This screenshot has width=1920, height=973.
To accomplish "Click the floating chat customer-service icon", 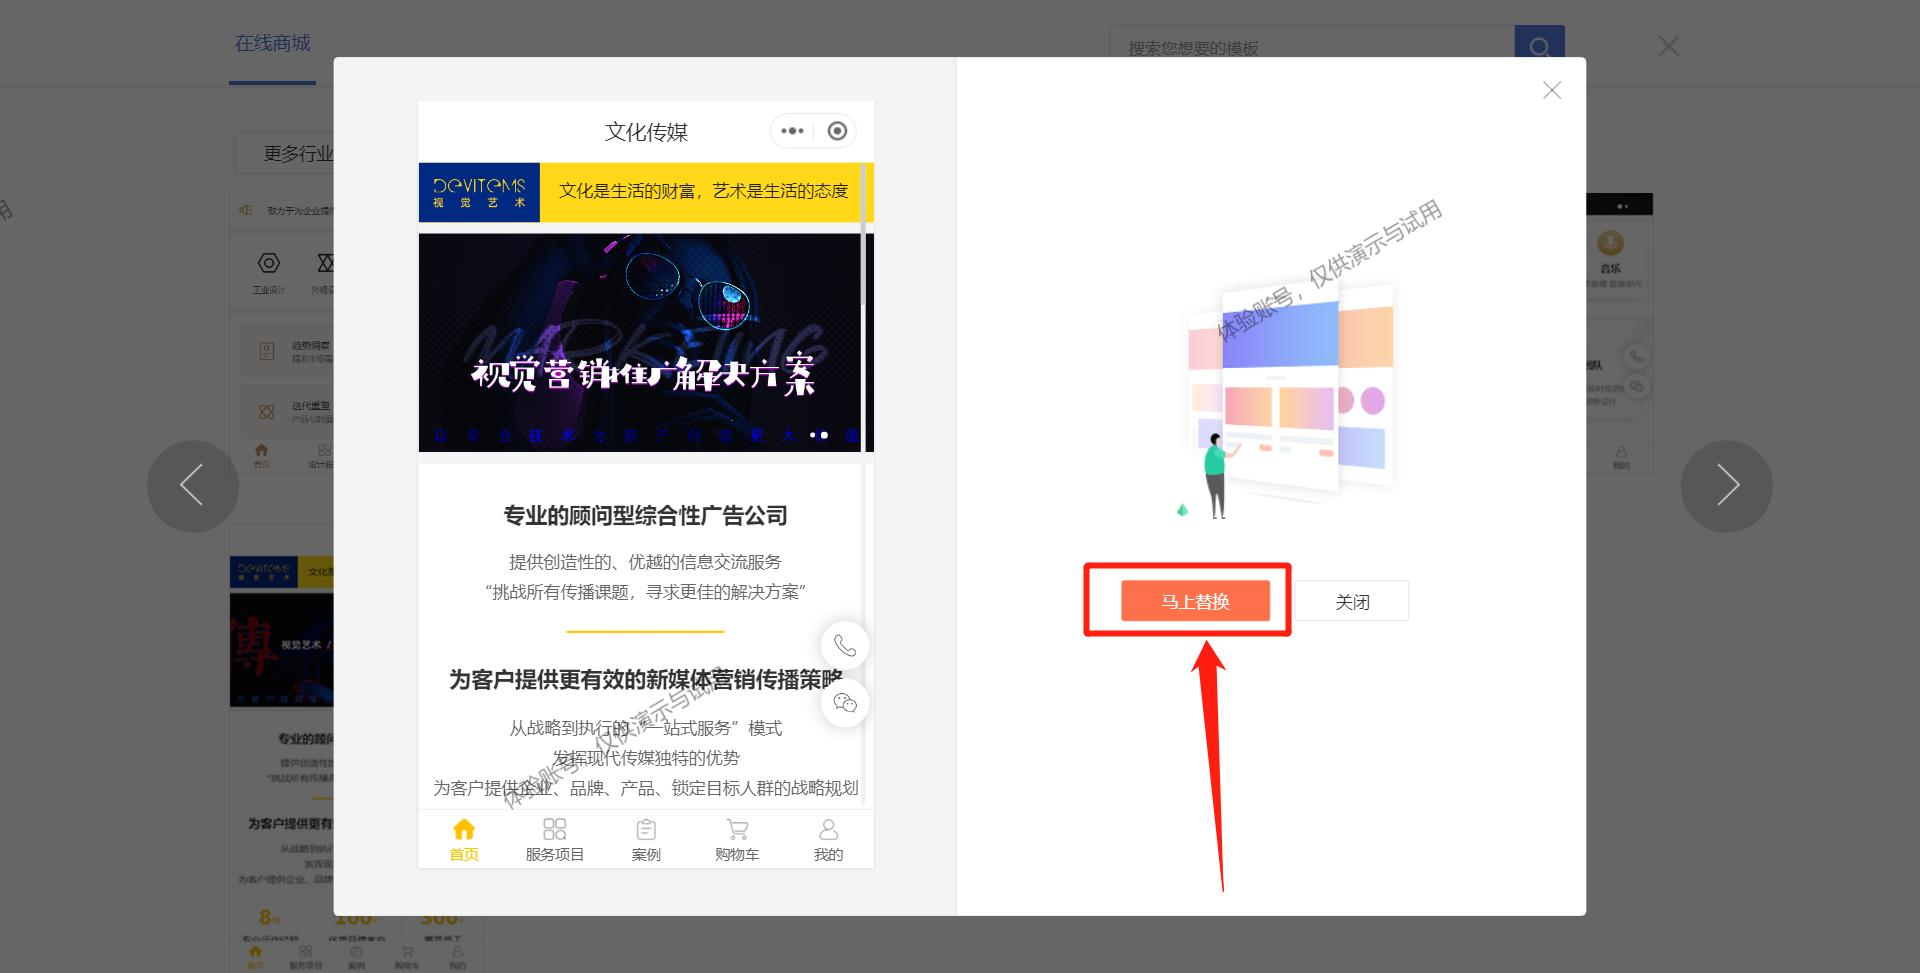I will coord(845,703).
